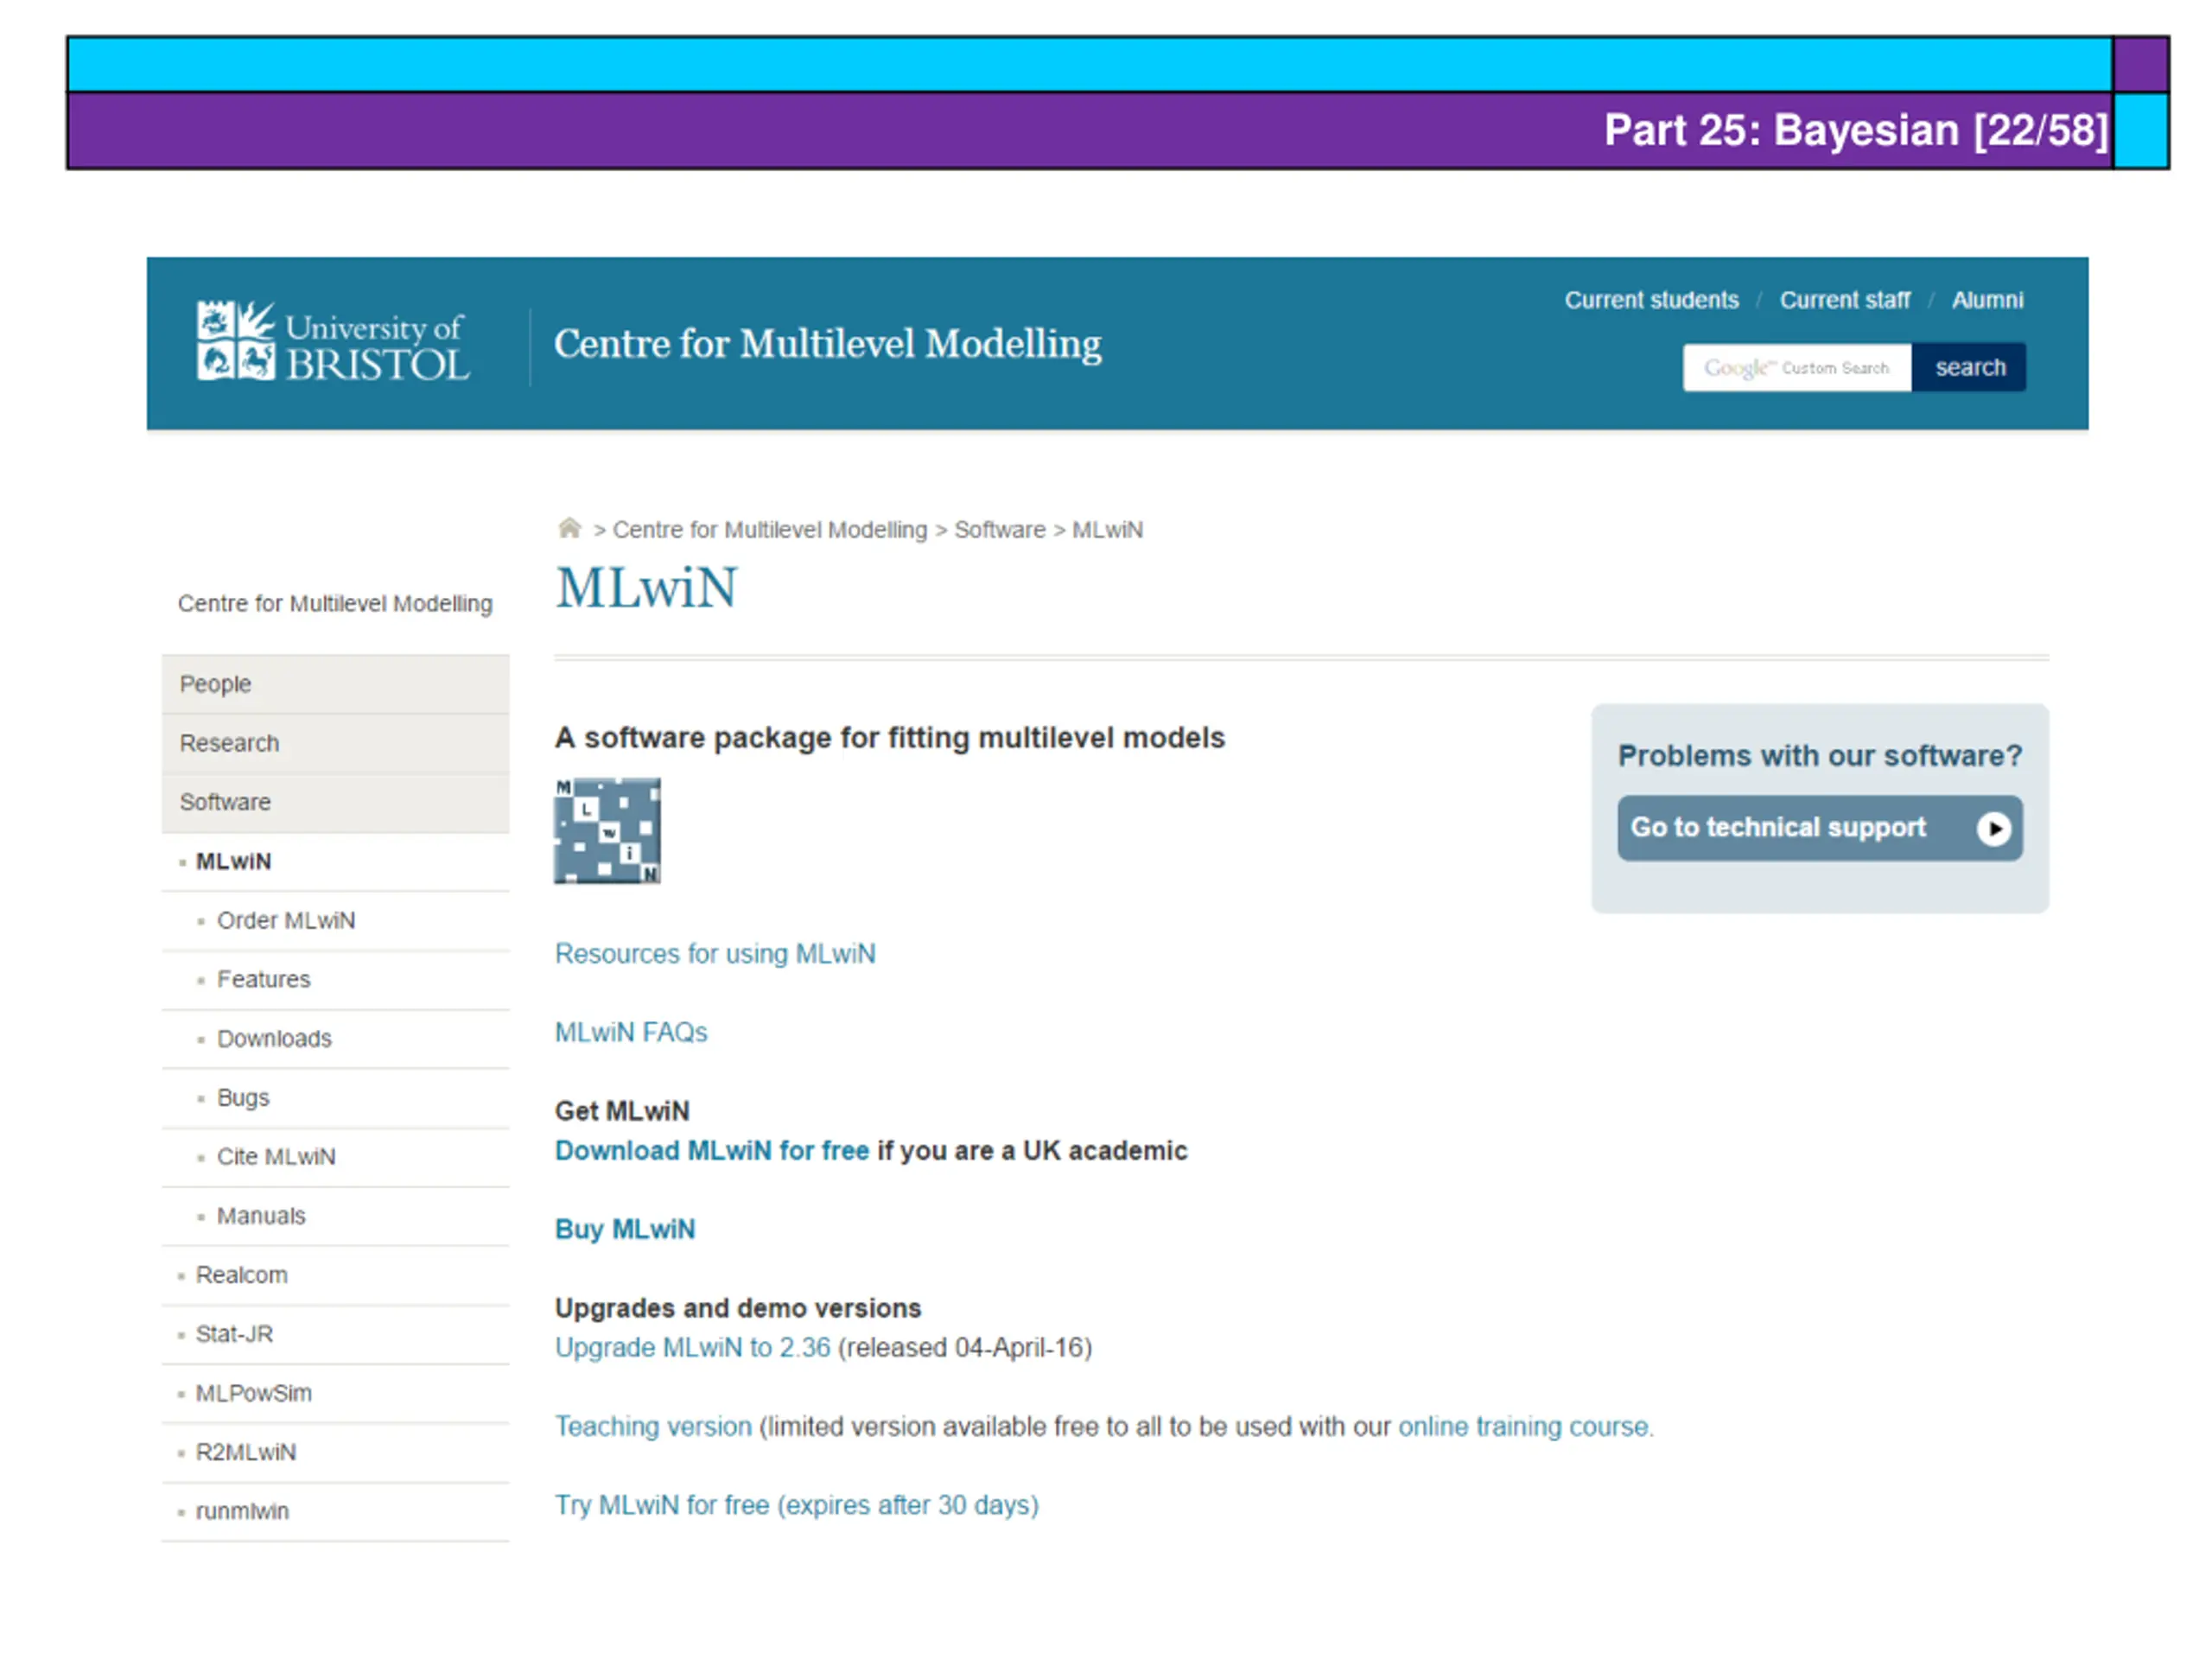Open the Software menu item
Screen dimensions: 2212x1659
[x=335, y=802]
